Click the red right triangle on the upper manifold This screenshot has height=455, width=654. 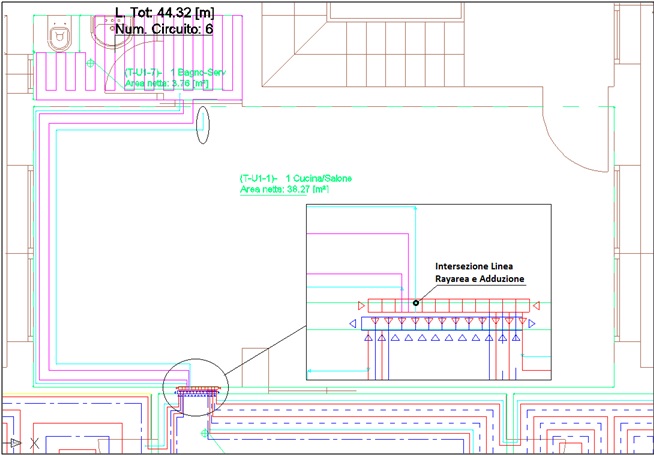coord(536,305)
